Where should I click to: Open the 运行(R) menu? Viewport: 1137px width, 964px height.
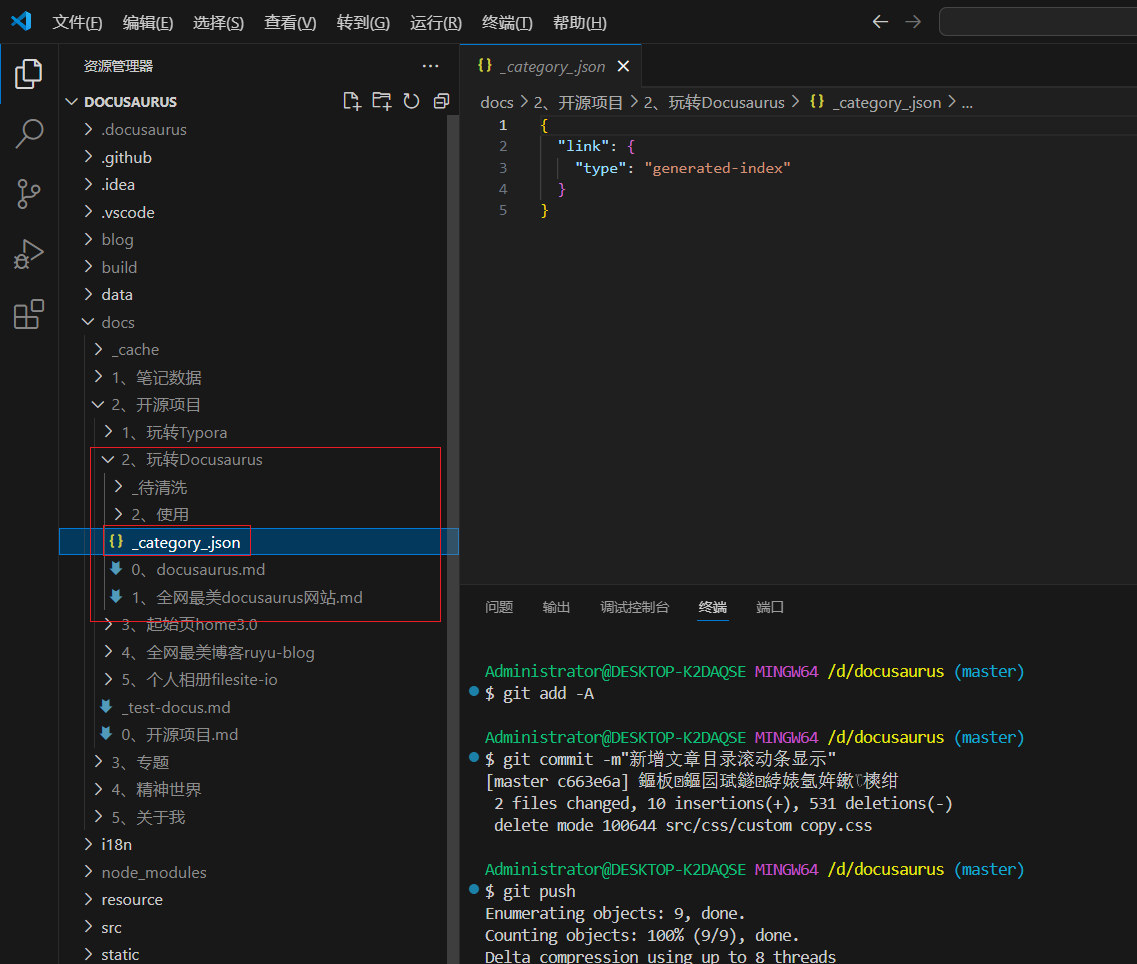pyautogui.click(x=436, y=22)
